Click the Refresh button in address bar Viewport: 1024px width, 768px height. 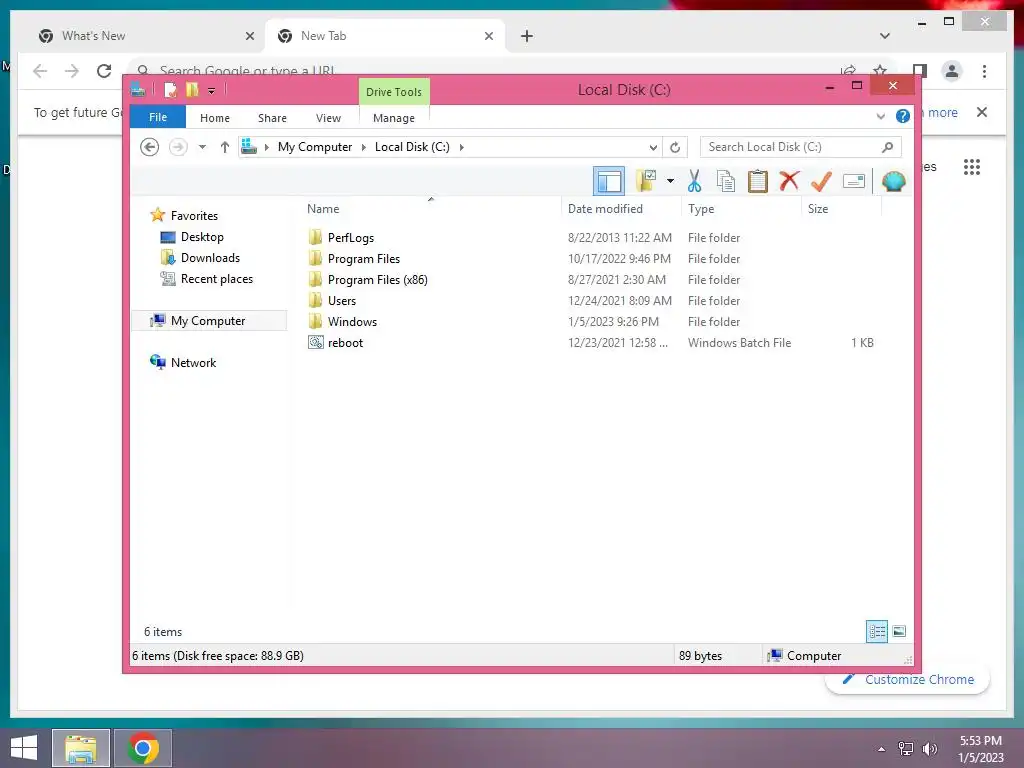click(675, 148)
